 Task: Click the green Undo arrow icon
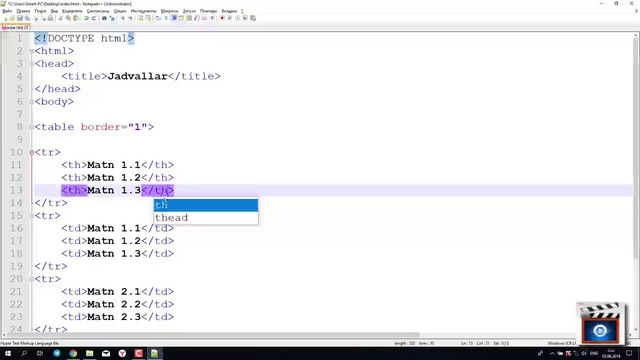pyautogui.click(x=86, y=18)
